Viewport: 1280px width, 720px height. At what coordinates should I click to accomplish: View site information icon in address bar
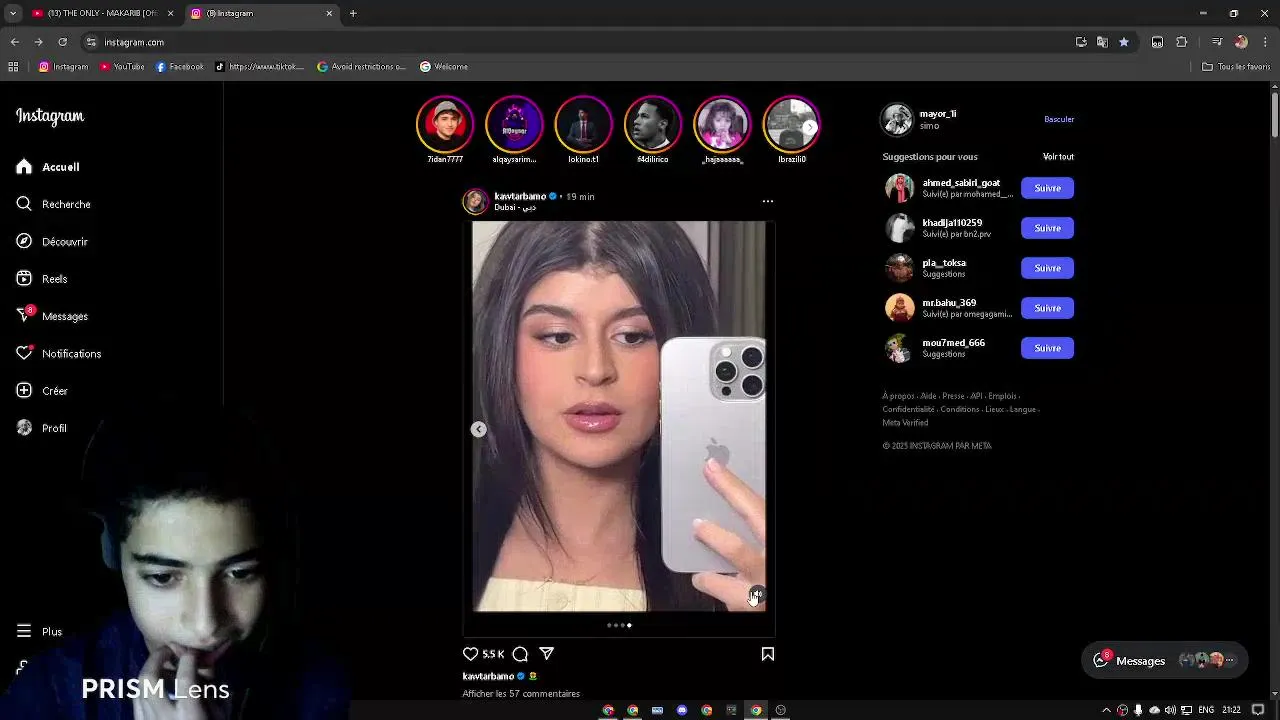(x=91, y=42)
